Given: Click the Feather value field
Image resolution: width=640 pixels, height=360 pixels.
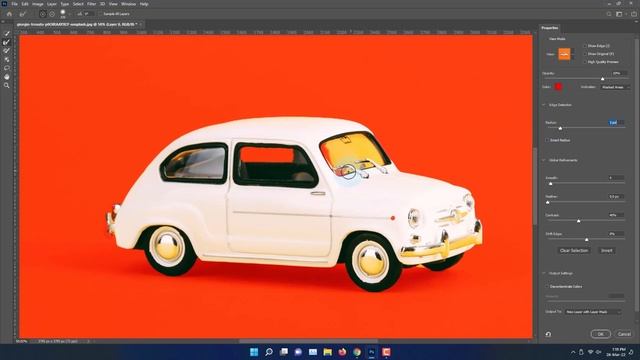Looking at the screenshot, I should 616,197.
